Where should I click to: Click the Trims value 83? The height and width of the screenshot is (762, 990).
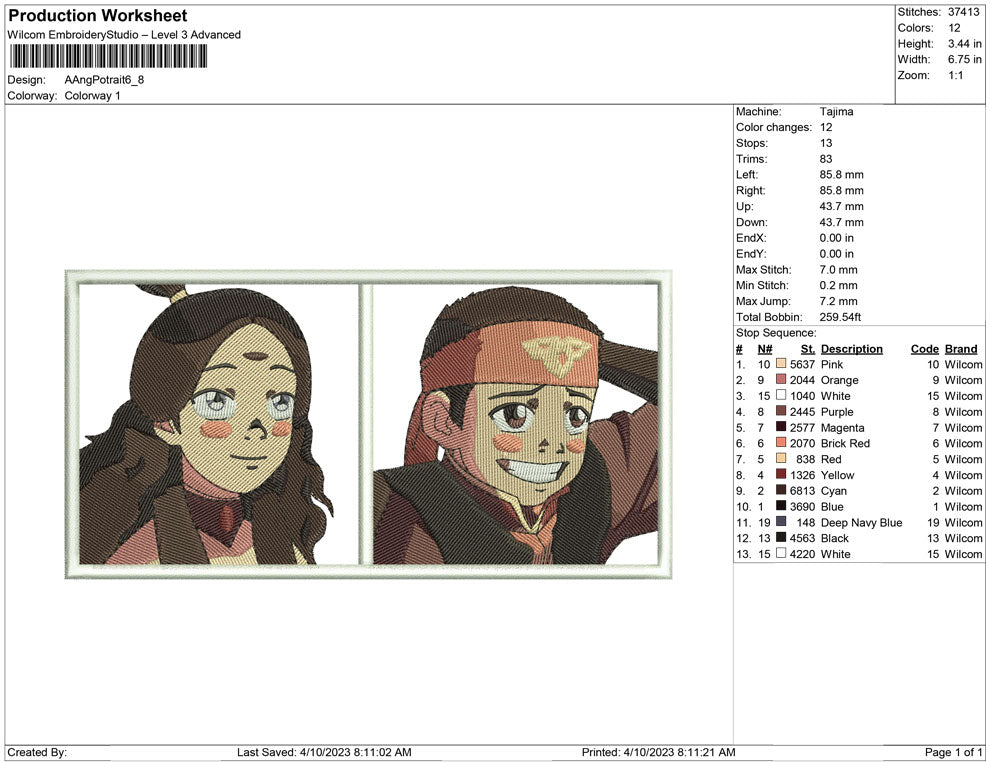[826, 159]
